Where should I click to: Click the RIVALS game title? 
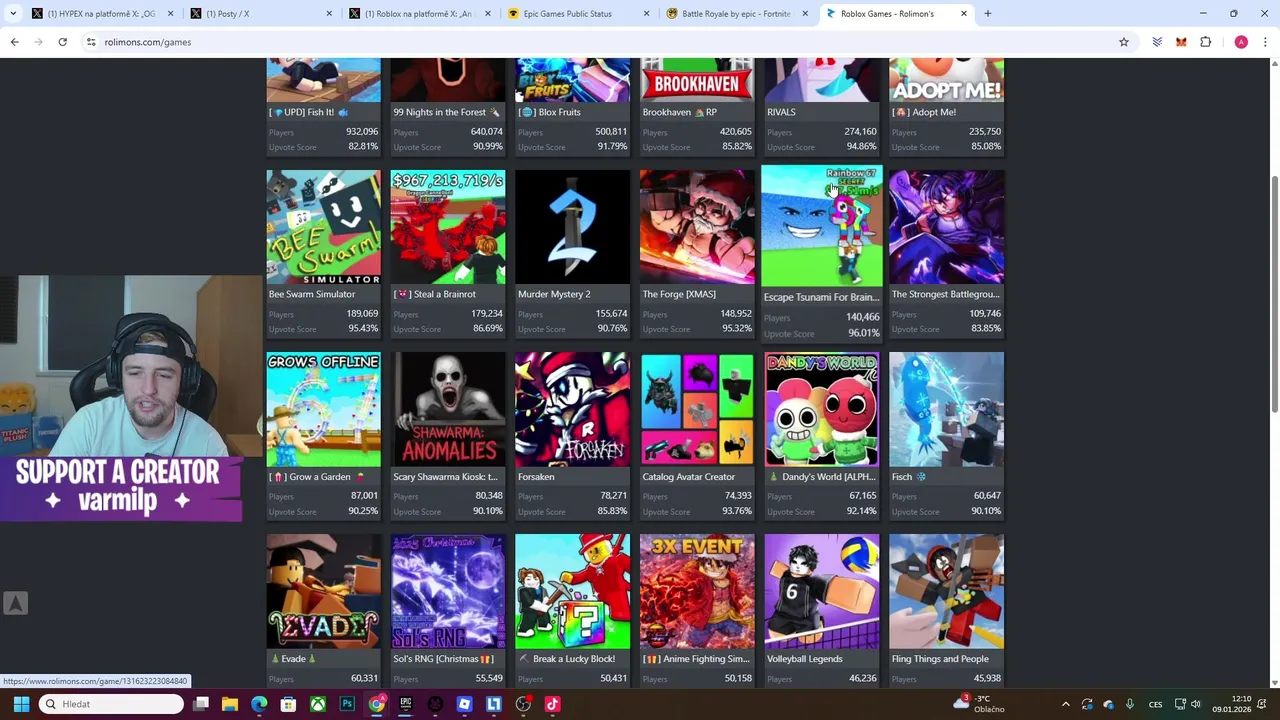point(781,112)
